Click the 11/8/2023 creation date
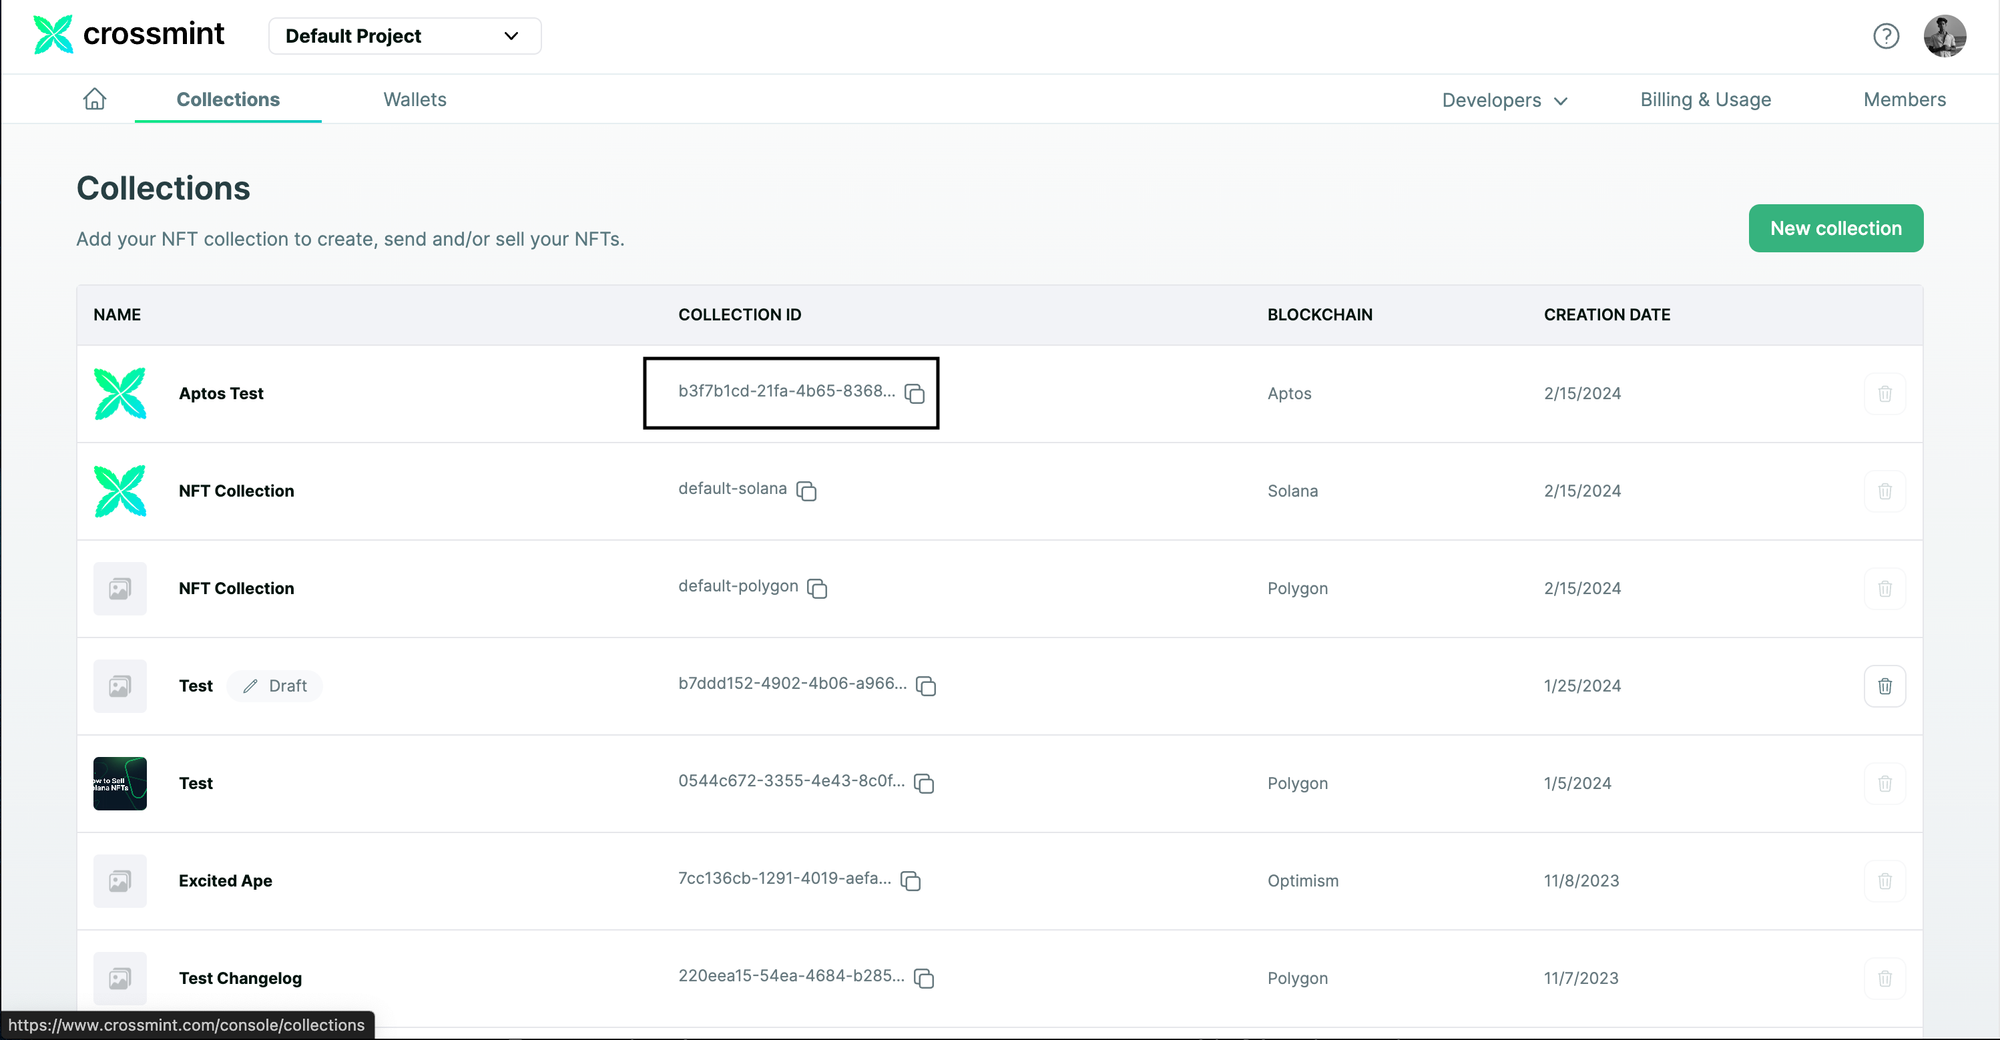2000x1040 pixels. click(1581, 881)
